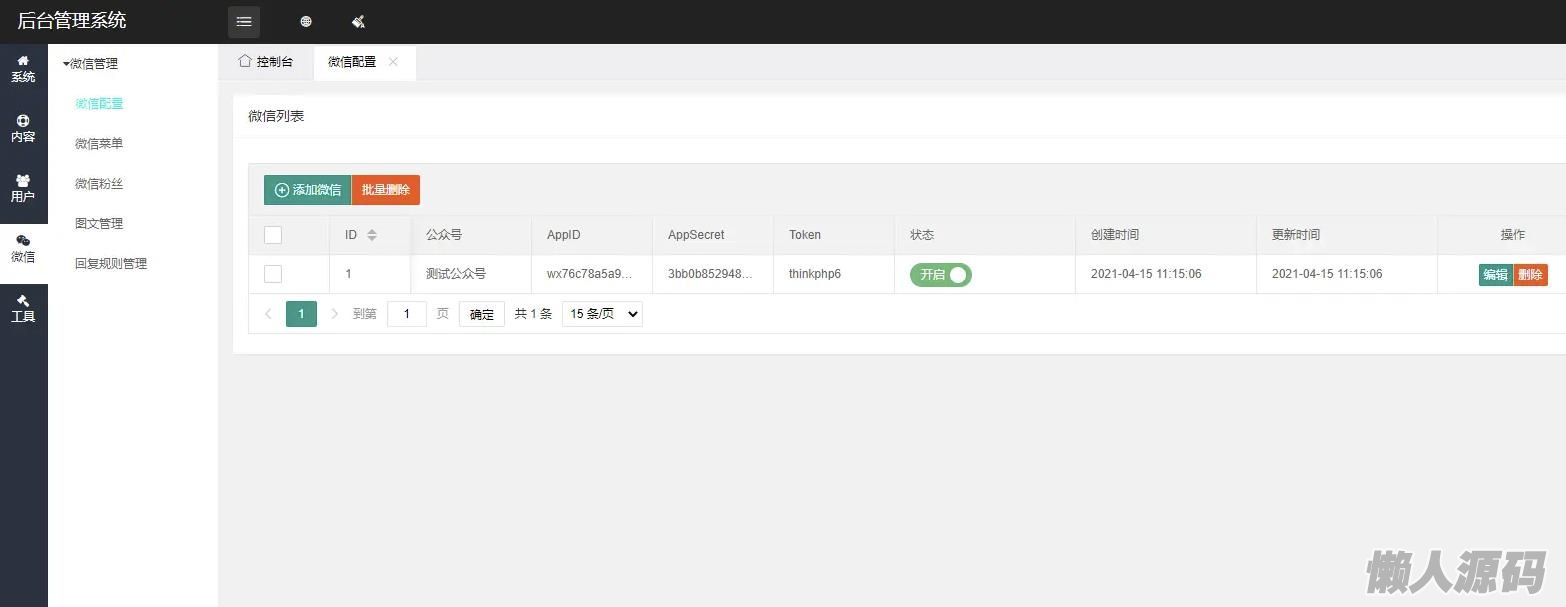Click the 创建时间 column header
Viewport: 1566px width, 607px height.
pos(1115,235)
